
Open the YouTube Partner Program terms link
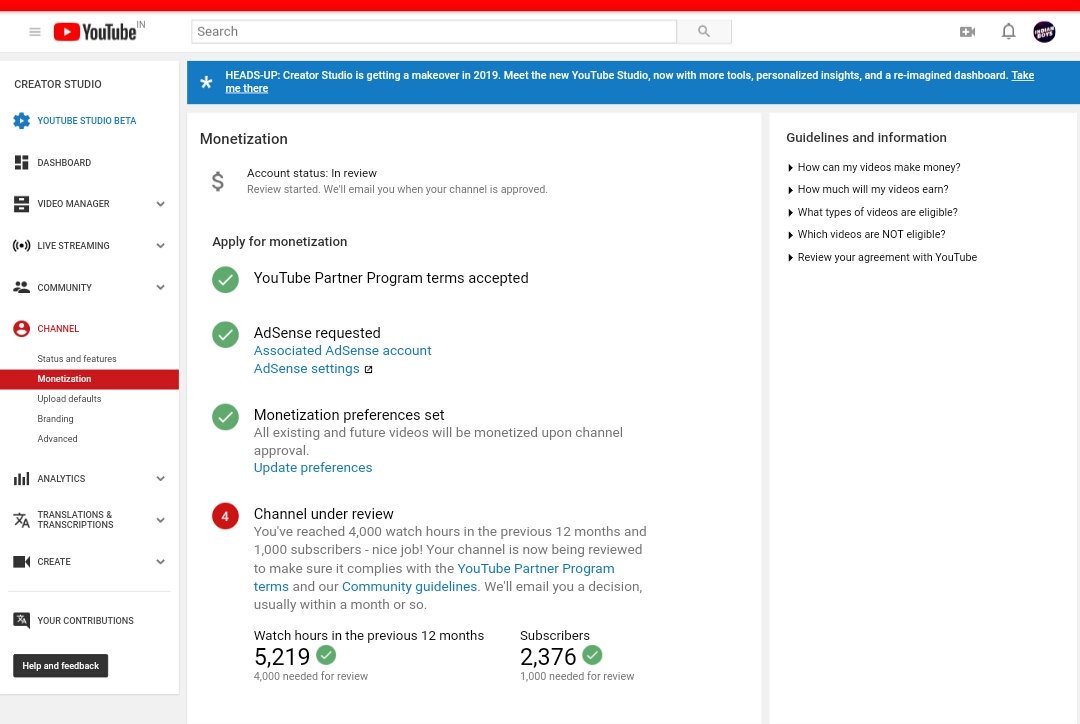[x=536, y=568]
